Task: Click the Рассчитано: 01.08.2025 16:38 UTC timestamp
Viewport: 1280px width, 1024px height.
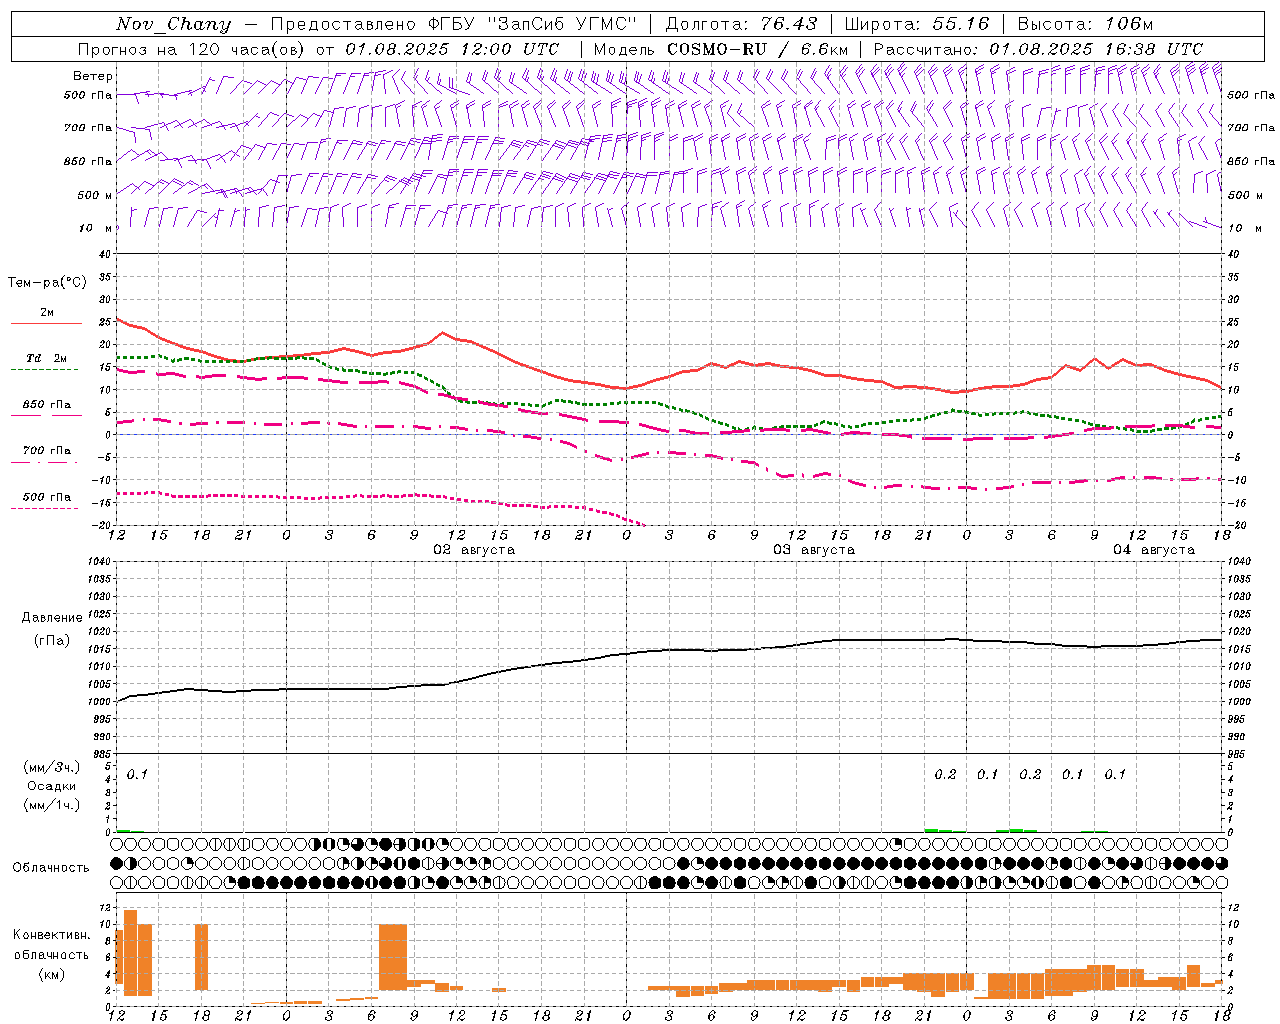Action: (1038, 49)
